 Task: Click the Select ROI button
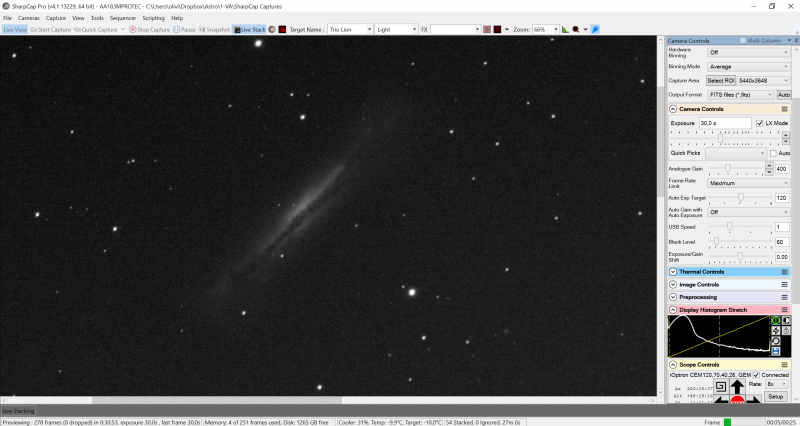click(720, 81)
